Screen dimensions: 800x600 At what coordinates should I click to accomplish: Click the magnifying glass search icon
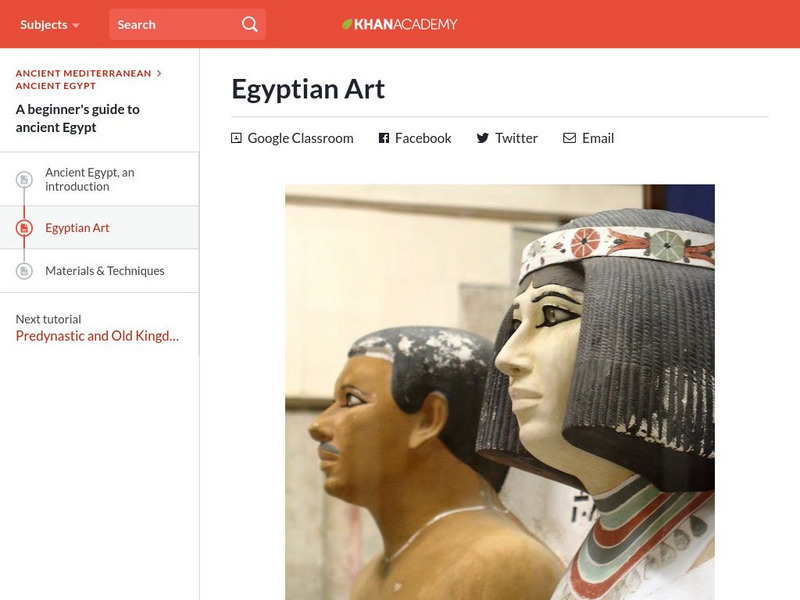coord(249,24)
